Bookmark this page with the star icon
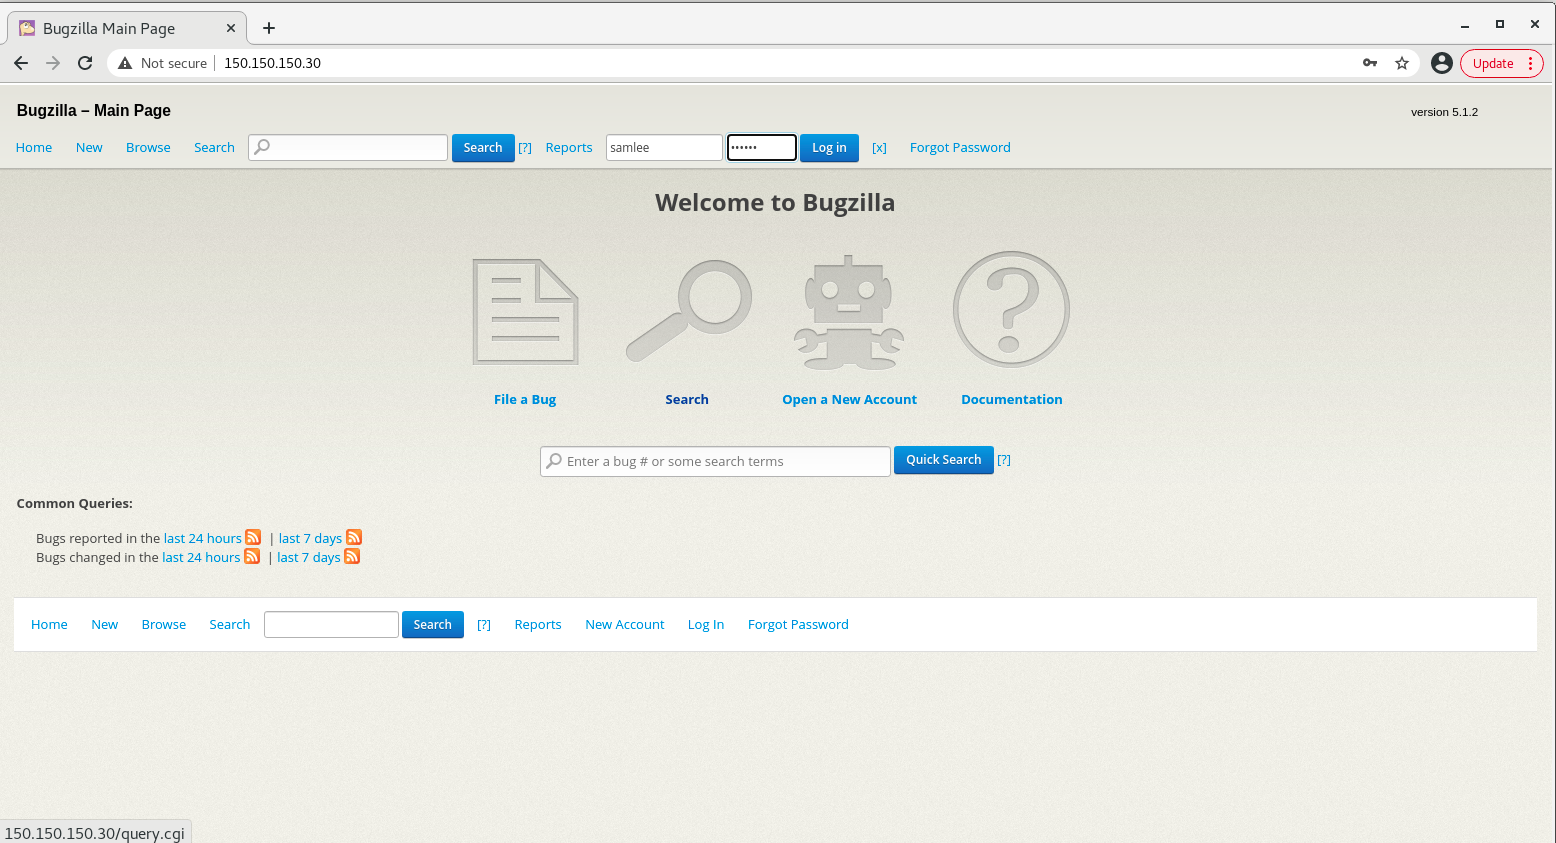This screenshot has height=843, width=1556. 1402,63
